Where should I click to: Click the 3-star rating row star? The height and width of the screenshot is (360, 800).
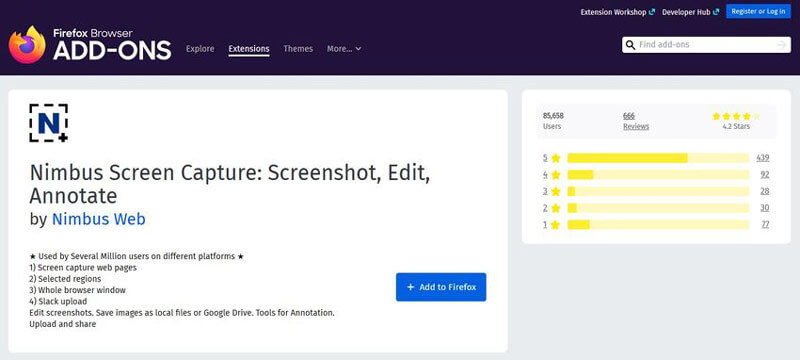556,192
